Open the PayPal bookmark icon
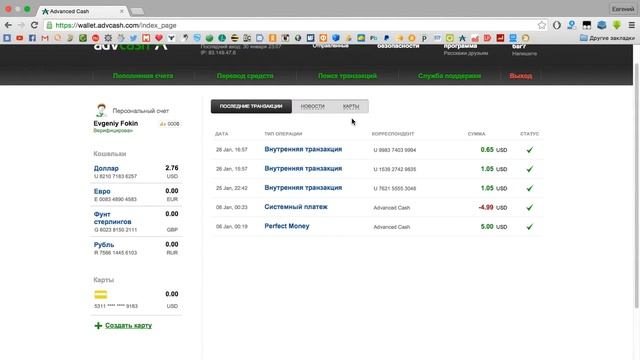The image size is (640, 360). 386,38
